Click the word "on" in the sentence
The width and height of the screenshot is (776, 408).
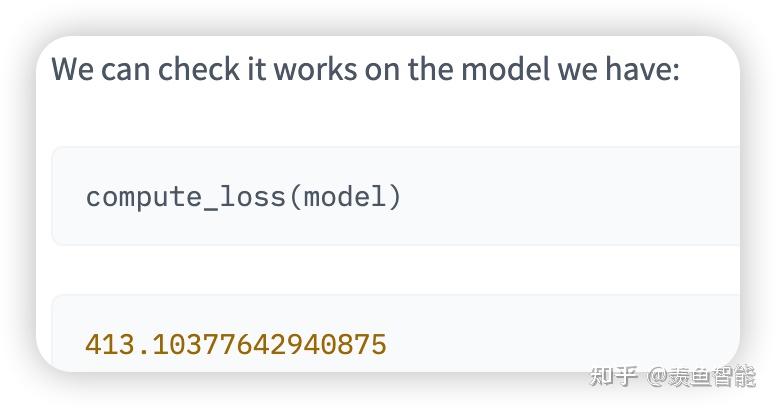coord(383,70)
